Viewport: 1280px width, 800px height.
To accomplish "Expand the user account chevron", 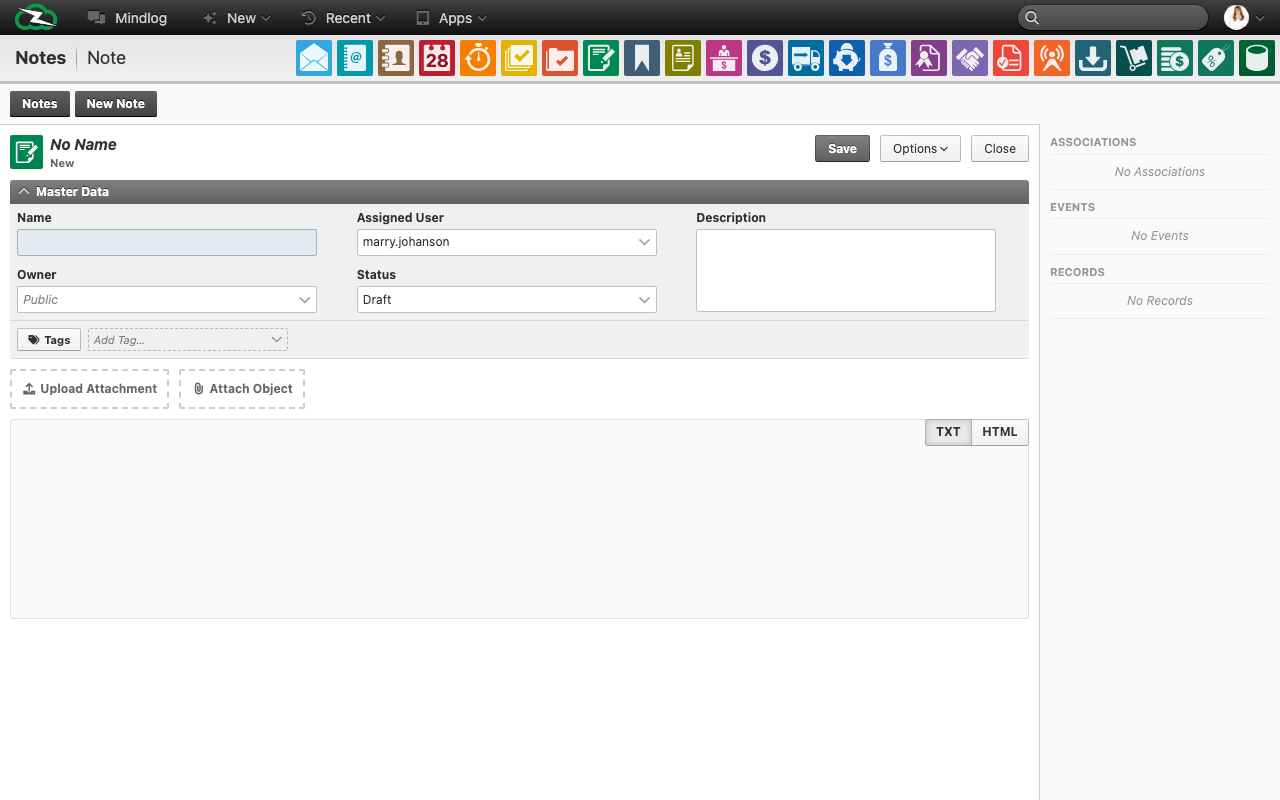I will (x=1260, y=18).
